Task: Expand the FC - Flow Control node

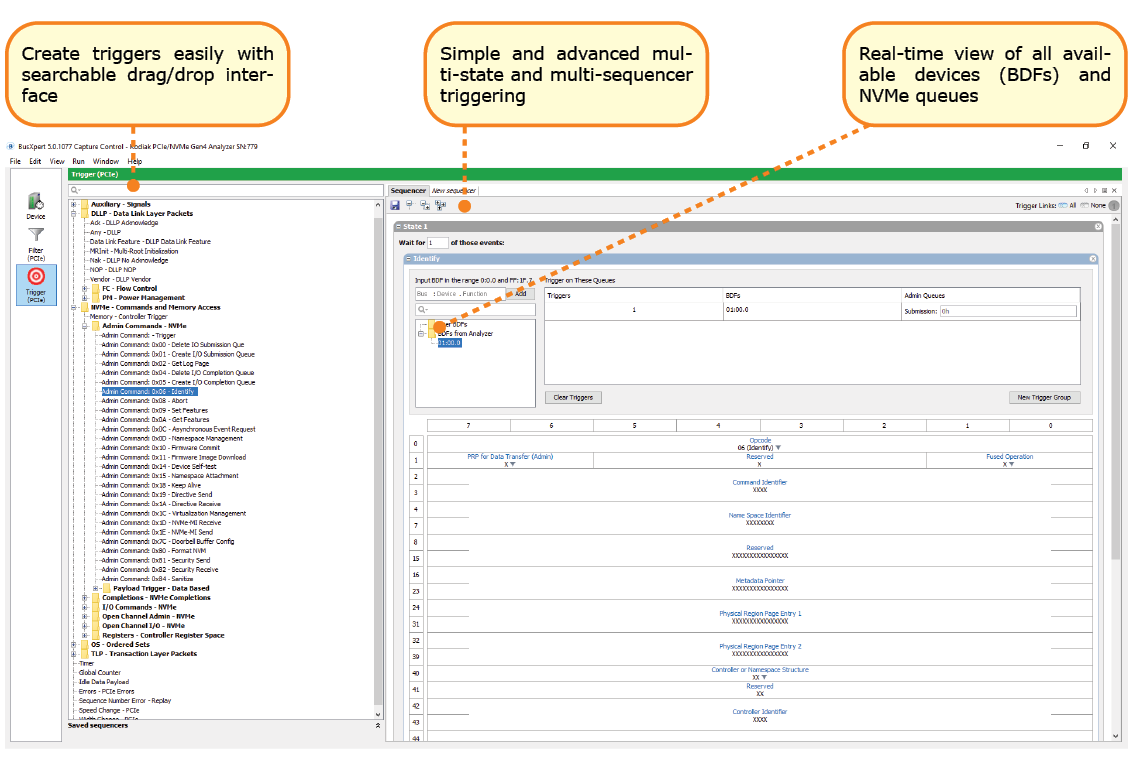Action: tap(84, 289)
